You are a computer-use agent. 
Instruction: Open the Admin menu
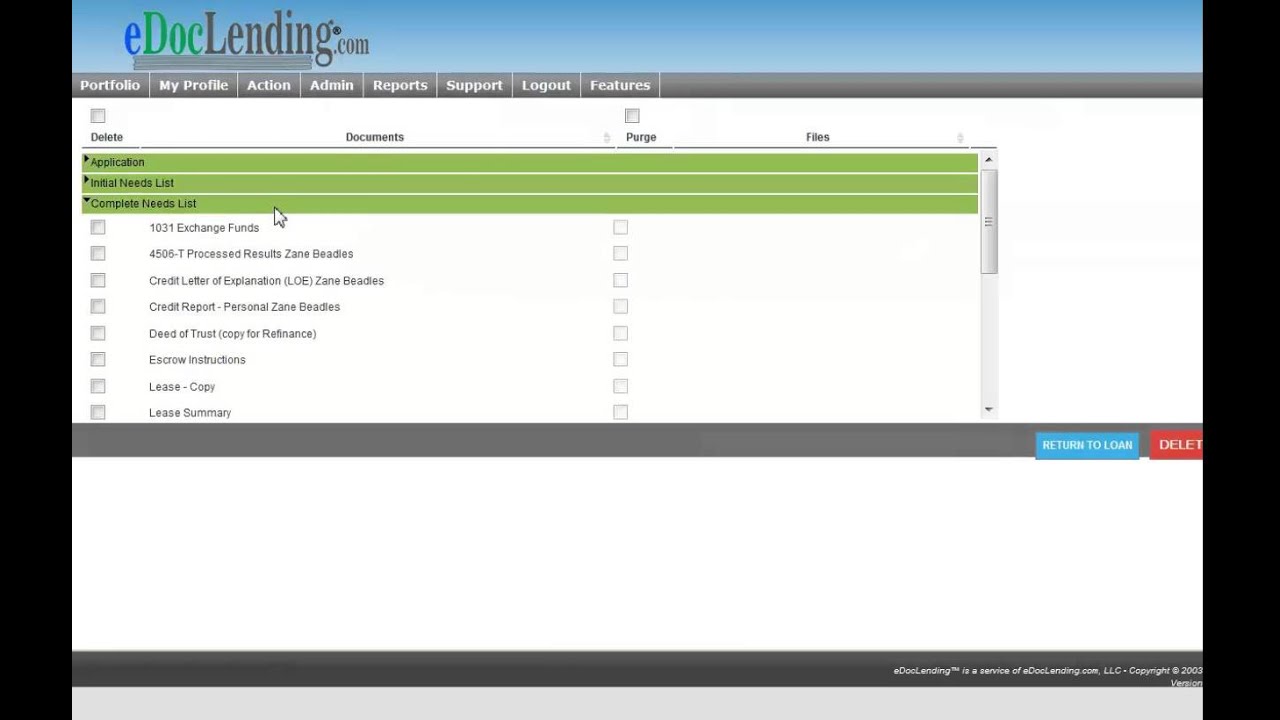332,85
